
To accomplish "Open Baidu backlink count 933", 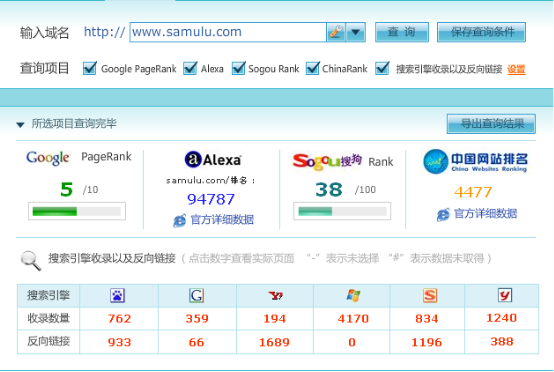I will point(119,342).
